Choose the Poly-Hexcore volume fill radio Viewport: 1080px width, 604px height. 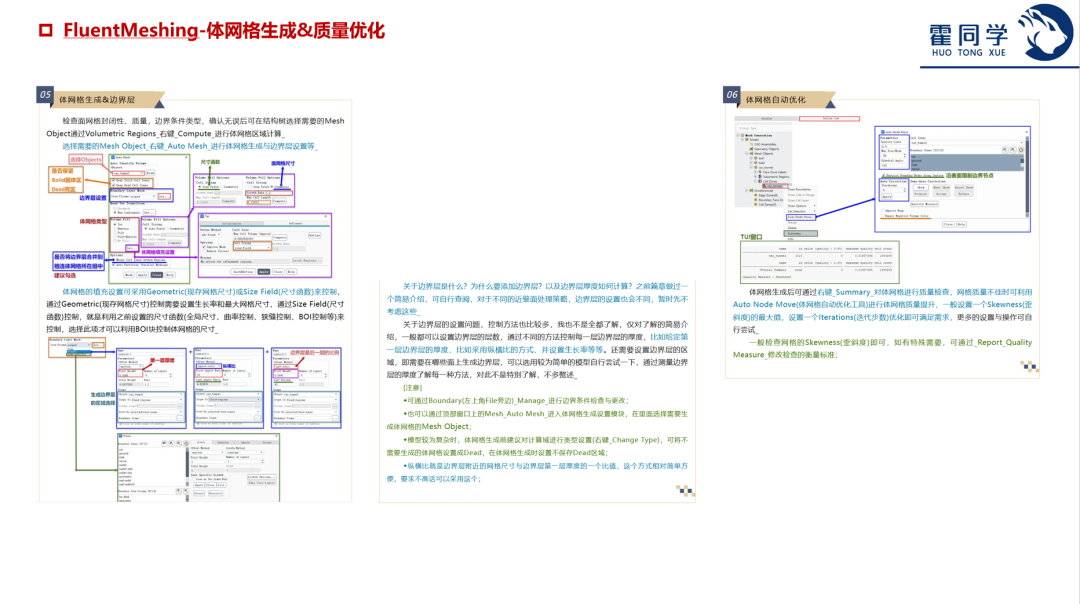pos(115,237)
